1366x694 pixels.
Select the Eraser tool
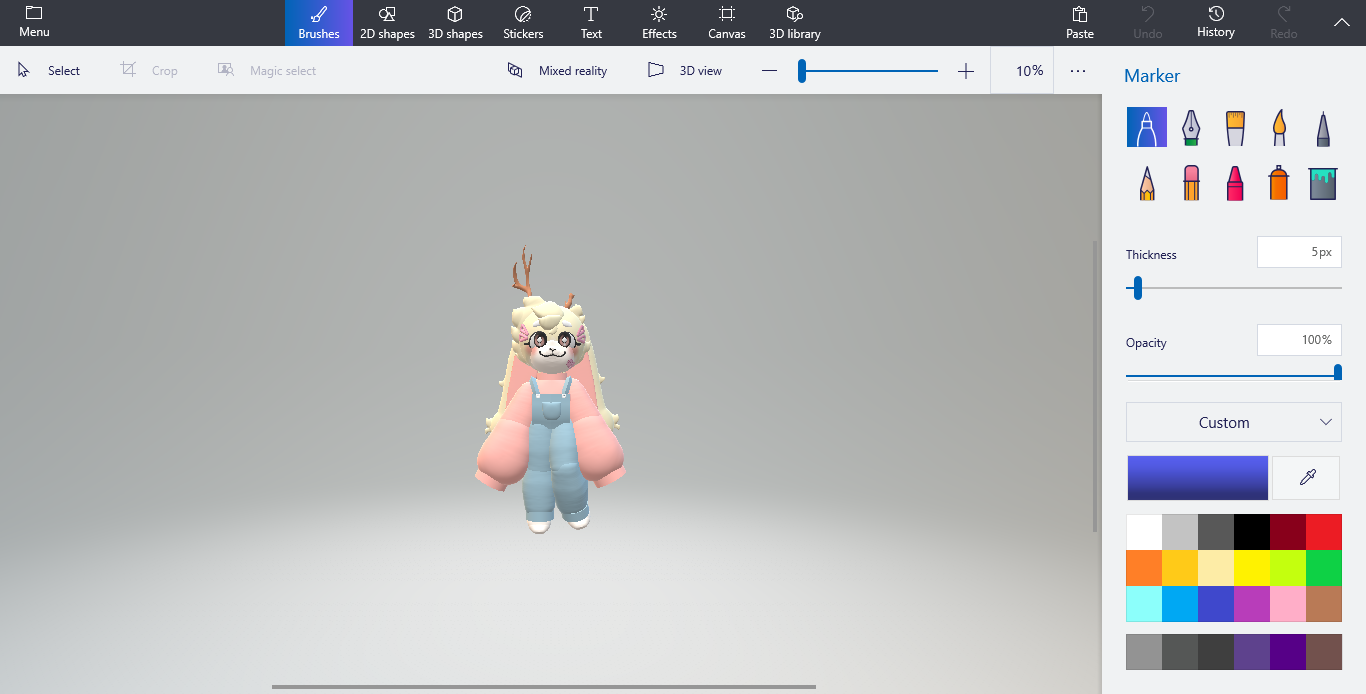pyautogui.click(x=1191, y=183)
